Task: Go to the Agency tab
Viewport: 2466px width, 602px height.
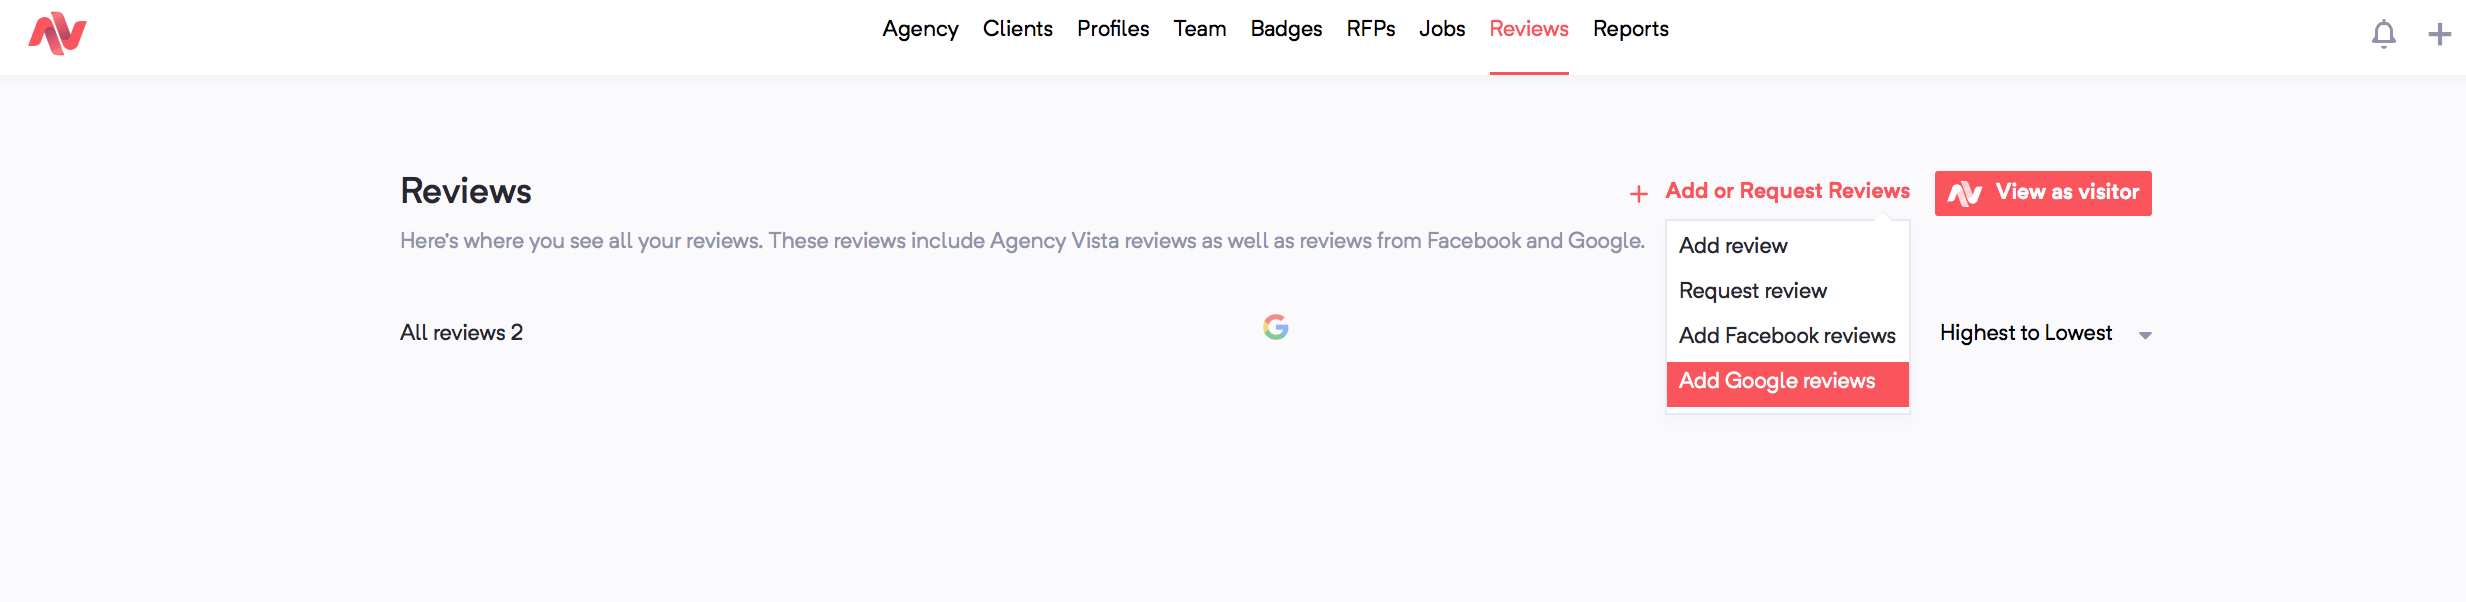Action: click(x=920, y=29)
